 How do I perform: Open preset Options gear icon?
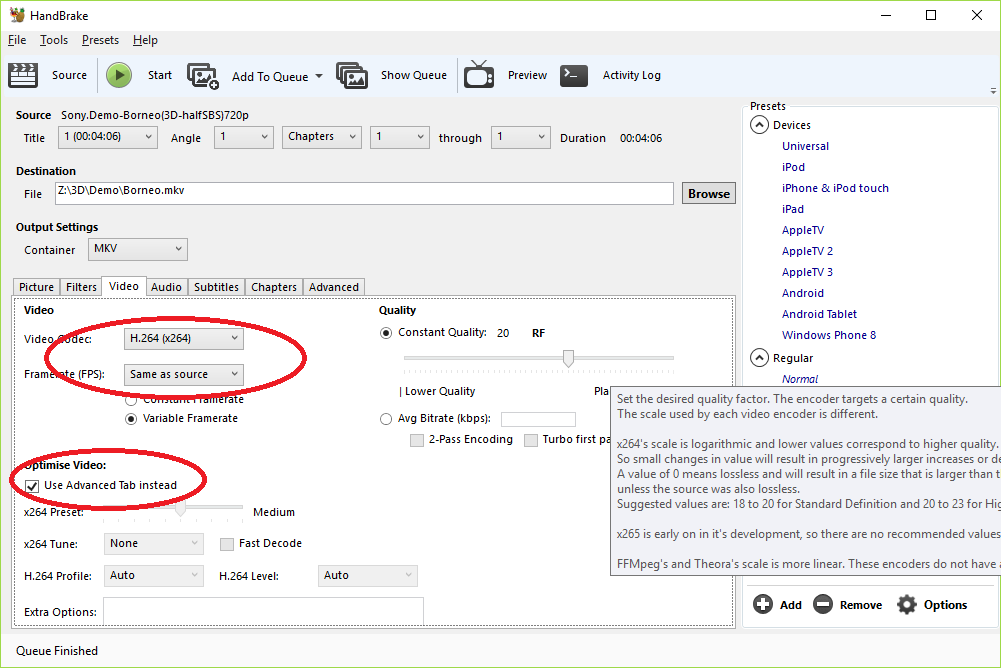coord(906,604)
